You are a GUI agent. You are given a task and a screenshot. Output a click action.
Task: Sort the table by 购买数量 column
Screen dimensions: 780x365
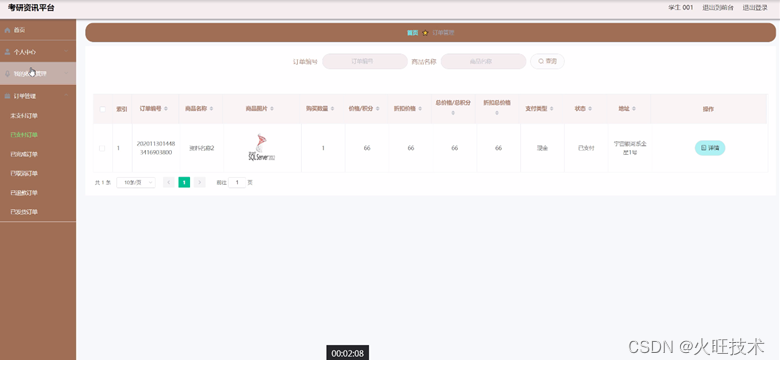[332, 109]
